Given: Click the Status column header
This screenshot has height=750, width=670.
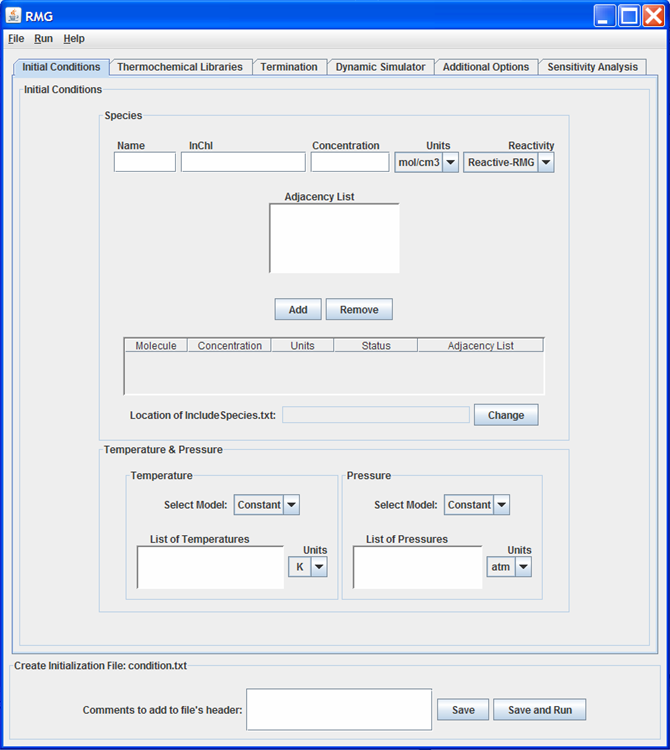Looking at the screenshot, I should tap(376, 345).
